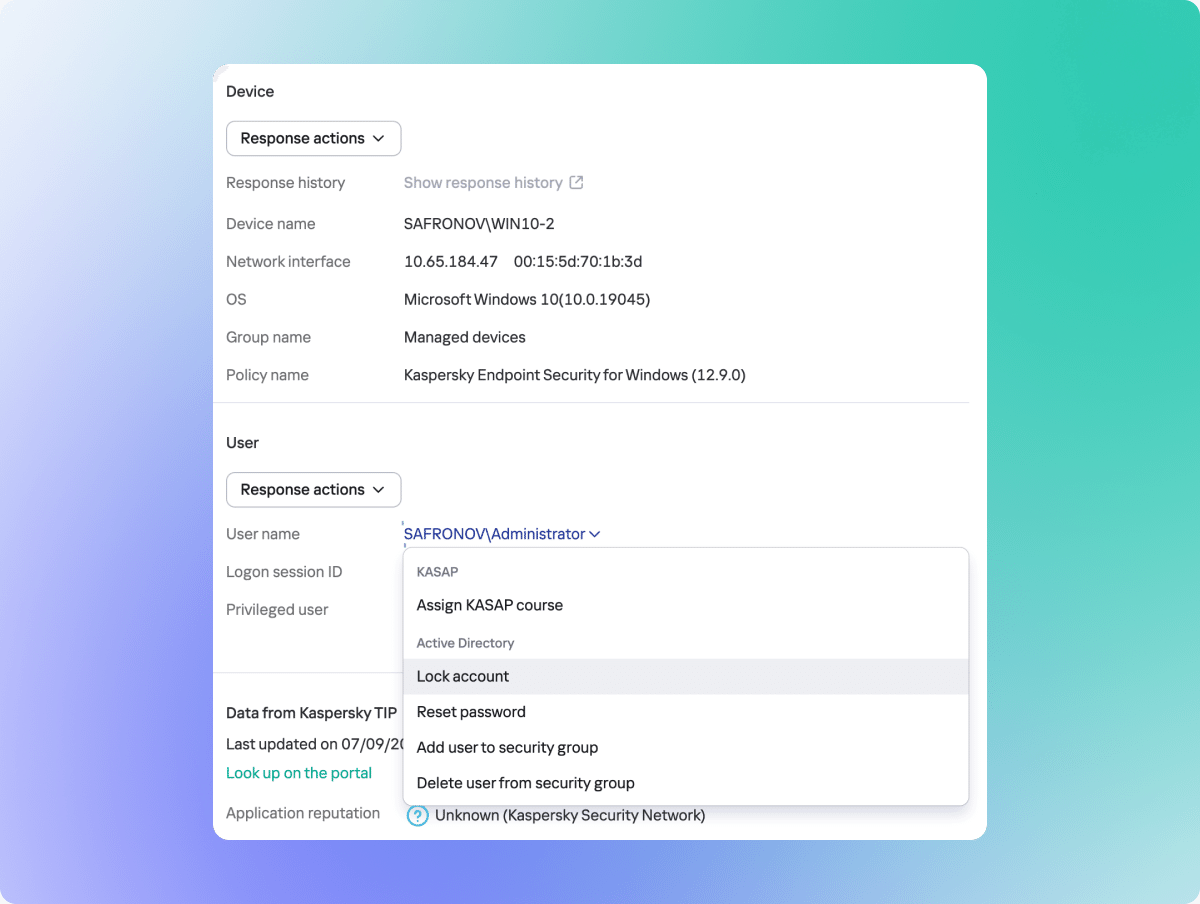Click the Response history label
The image size is (1200, 904).
(x=286, y=183)
